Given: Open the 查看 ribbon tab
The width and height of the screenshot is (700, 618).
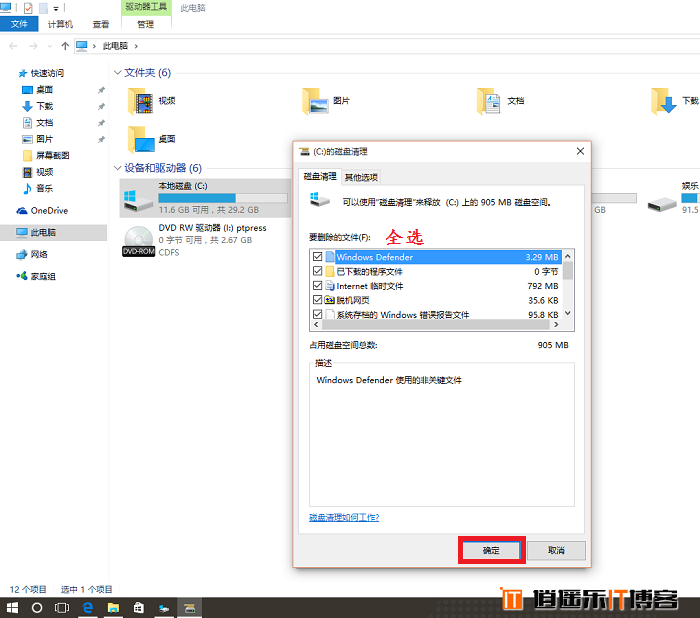Looking at the screenshot, I should (x=101, y=24).
